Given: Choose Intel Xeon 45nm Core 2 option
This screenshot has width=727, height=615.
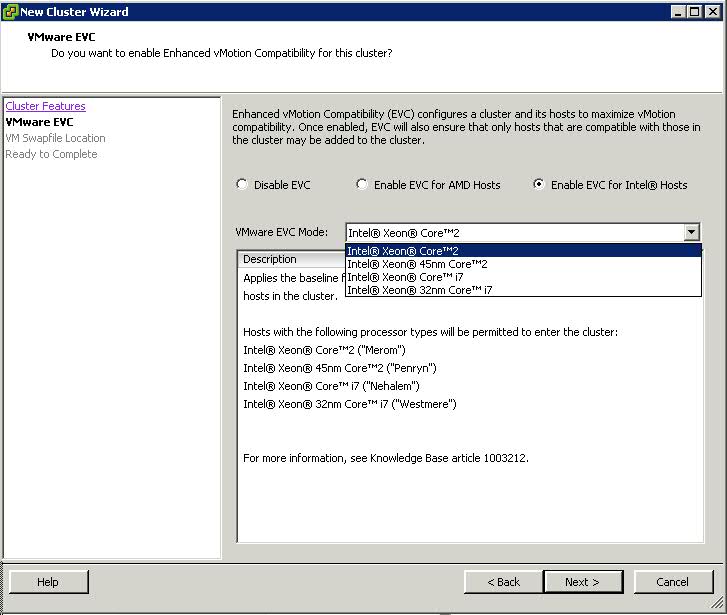Looking at the screenshot, I should click(523, 264).
